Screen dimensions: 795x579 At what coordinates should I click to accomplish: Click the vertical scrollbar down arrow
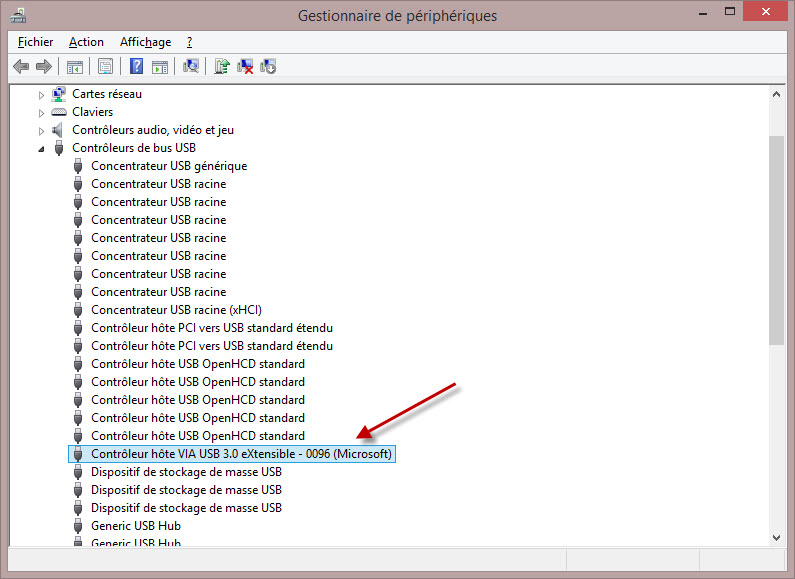pos(776,537)
